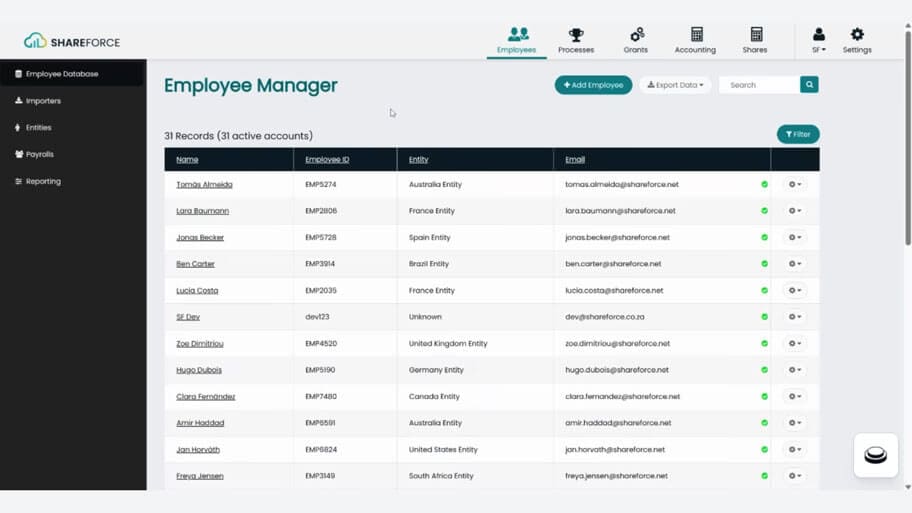Expand the Export Data dropdown
Image resolution: width=912 pixels, height=513 pixels.
(675, 85)
